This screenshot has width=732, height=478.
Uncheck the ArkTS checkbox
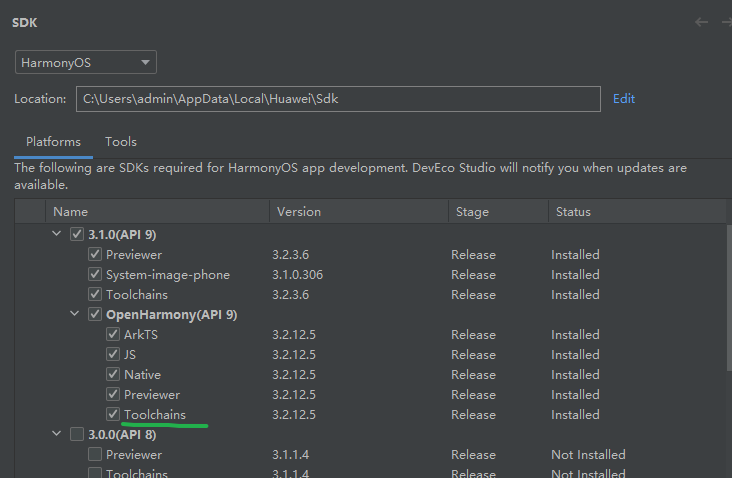pyautogui.click(x=113, y=334)
